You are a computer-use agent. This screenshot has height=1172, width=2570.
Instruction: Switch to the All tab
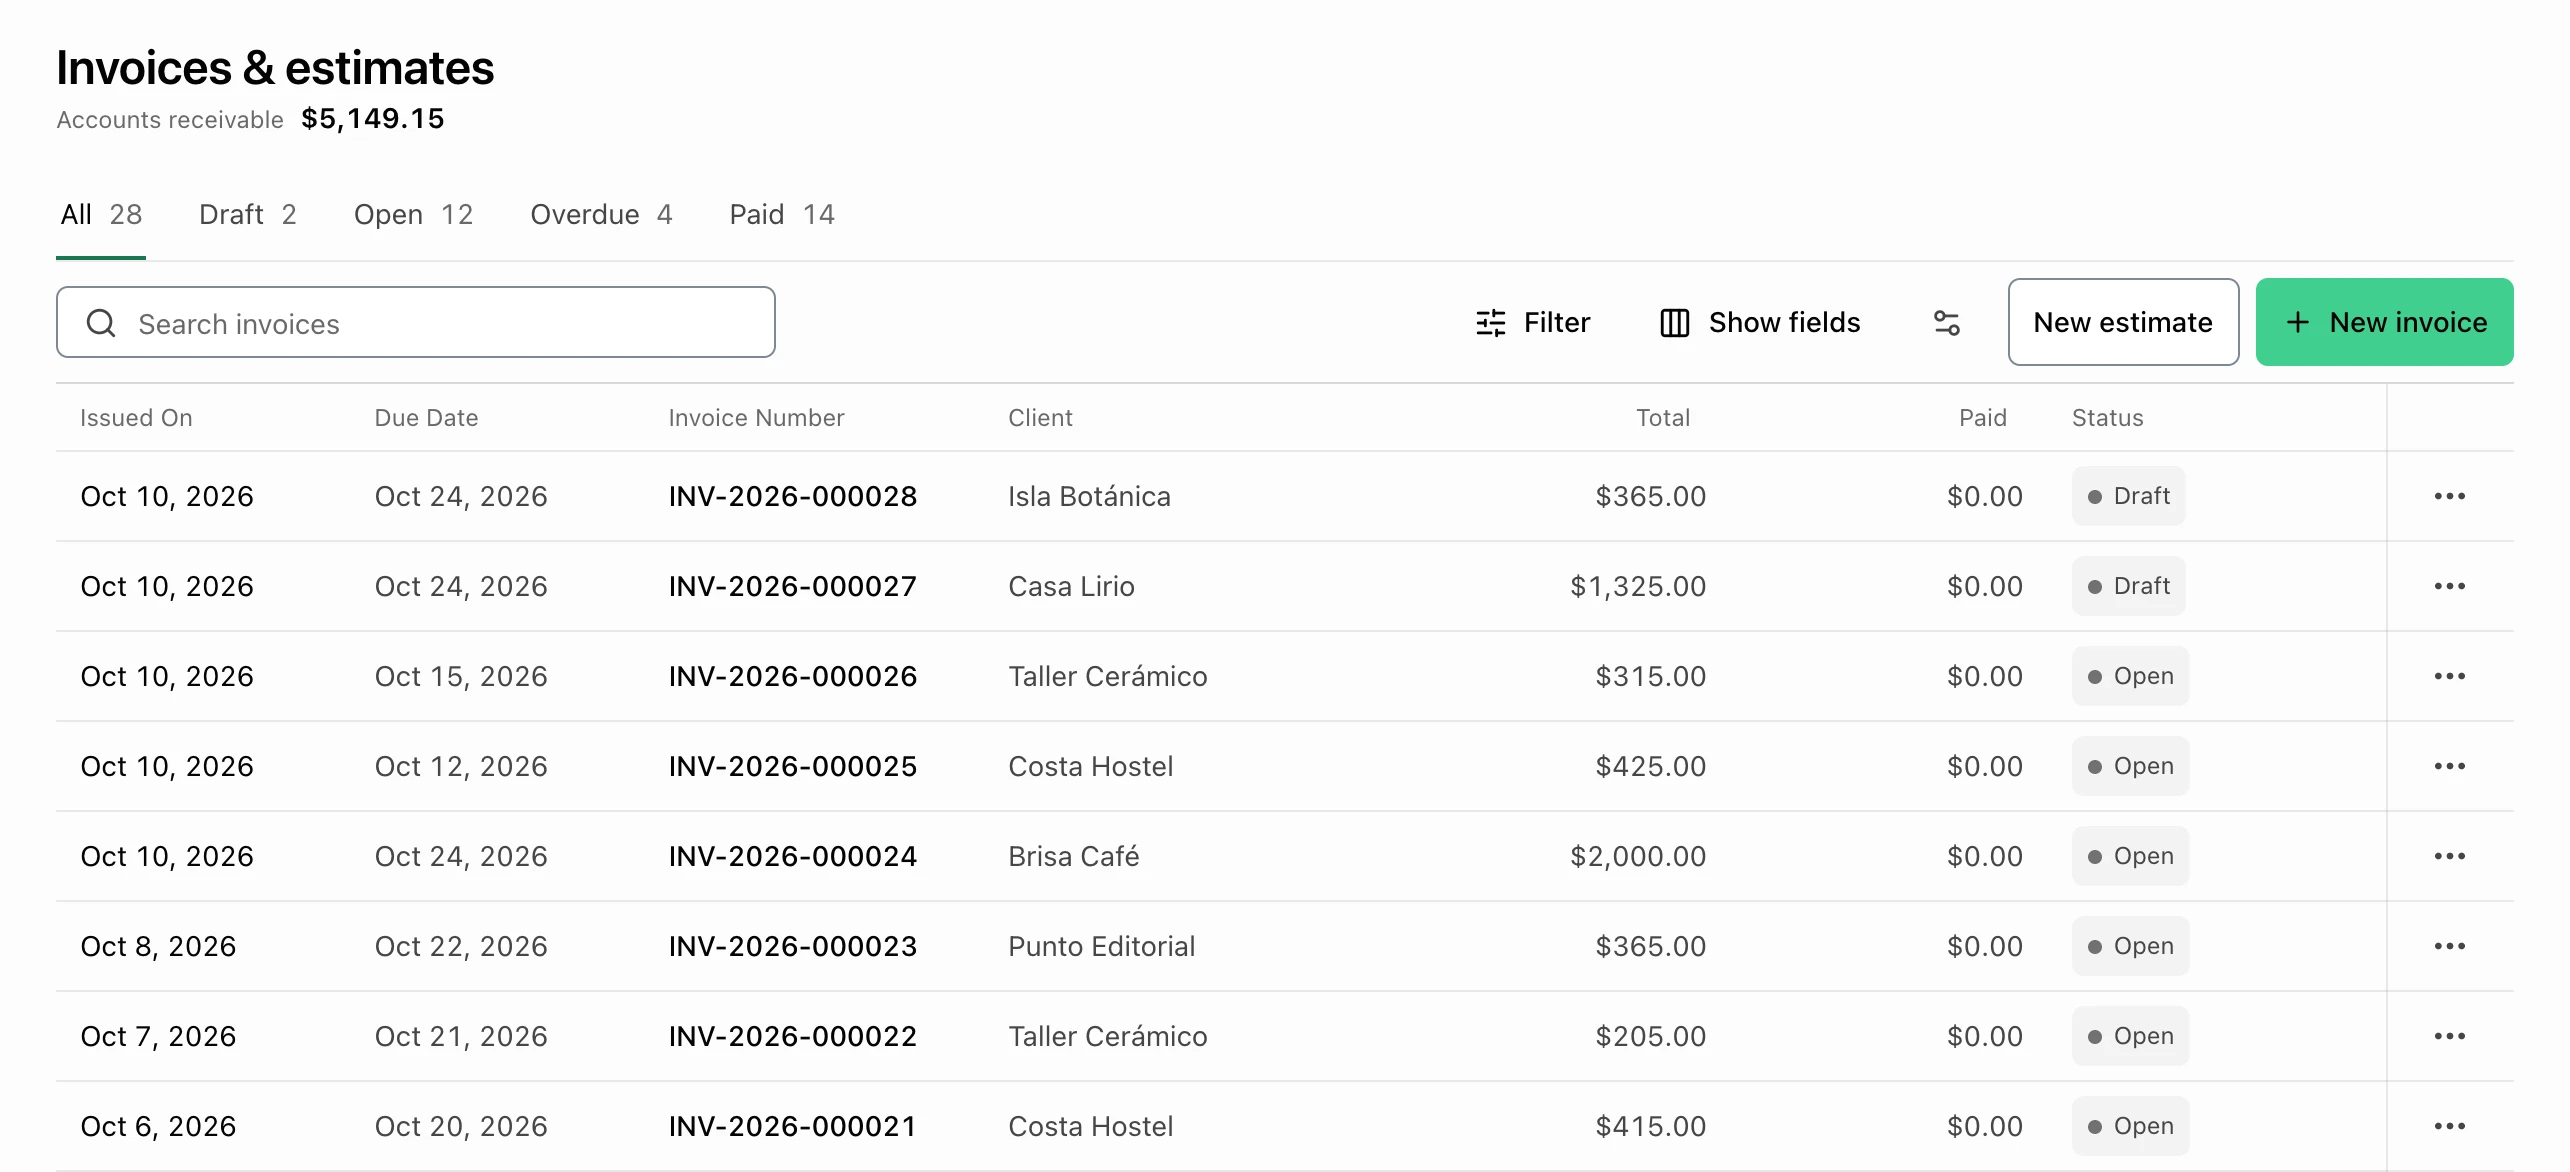[101, 214]
